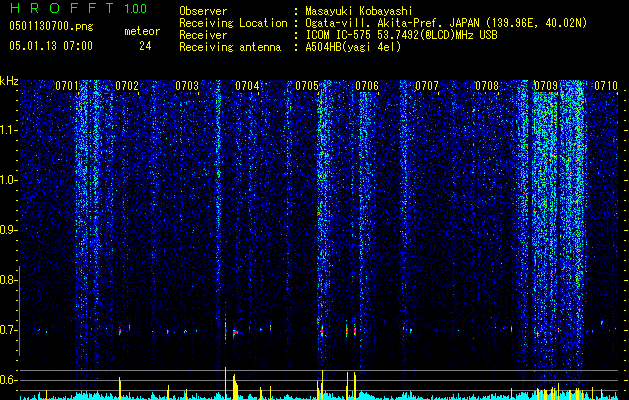Click the ICOM IC-575 receiver text
This screenshot has height=400, width=629.
401,35
